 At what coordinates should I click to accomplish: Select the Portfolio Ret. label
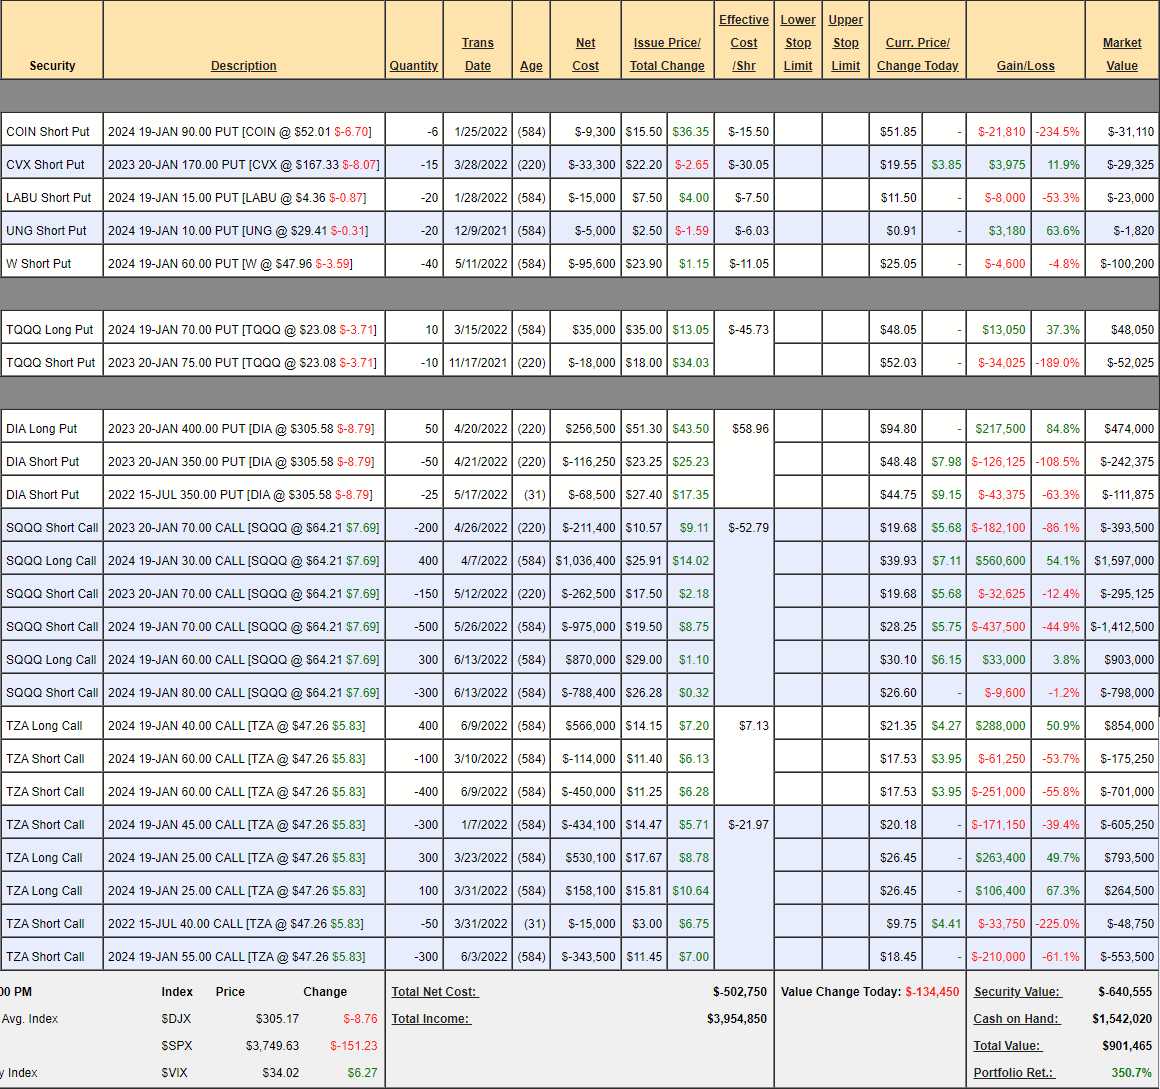coord(1013,1073)
